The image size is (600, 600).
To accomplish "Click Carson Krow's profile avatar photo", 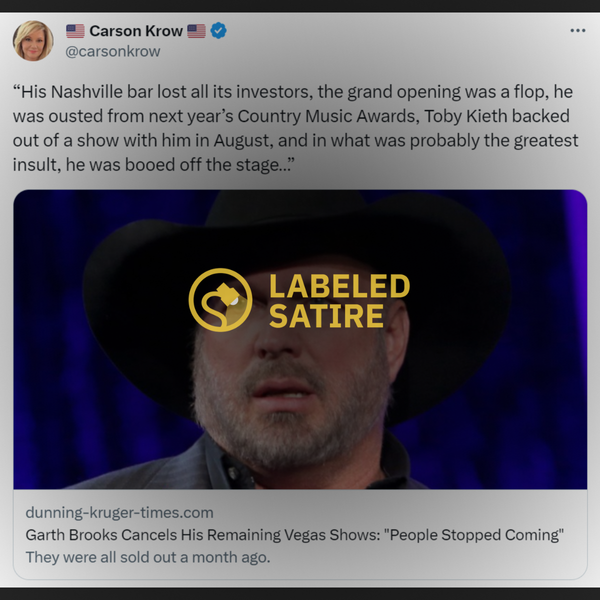I will point(33,41).
